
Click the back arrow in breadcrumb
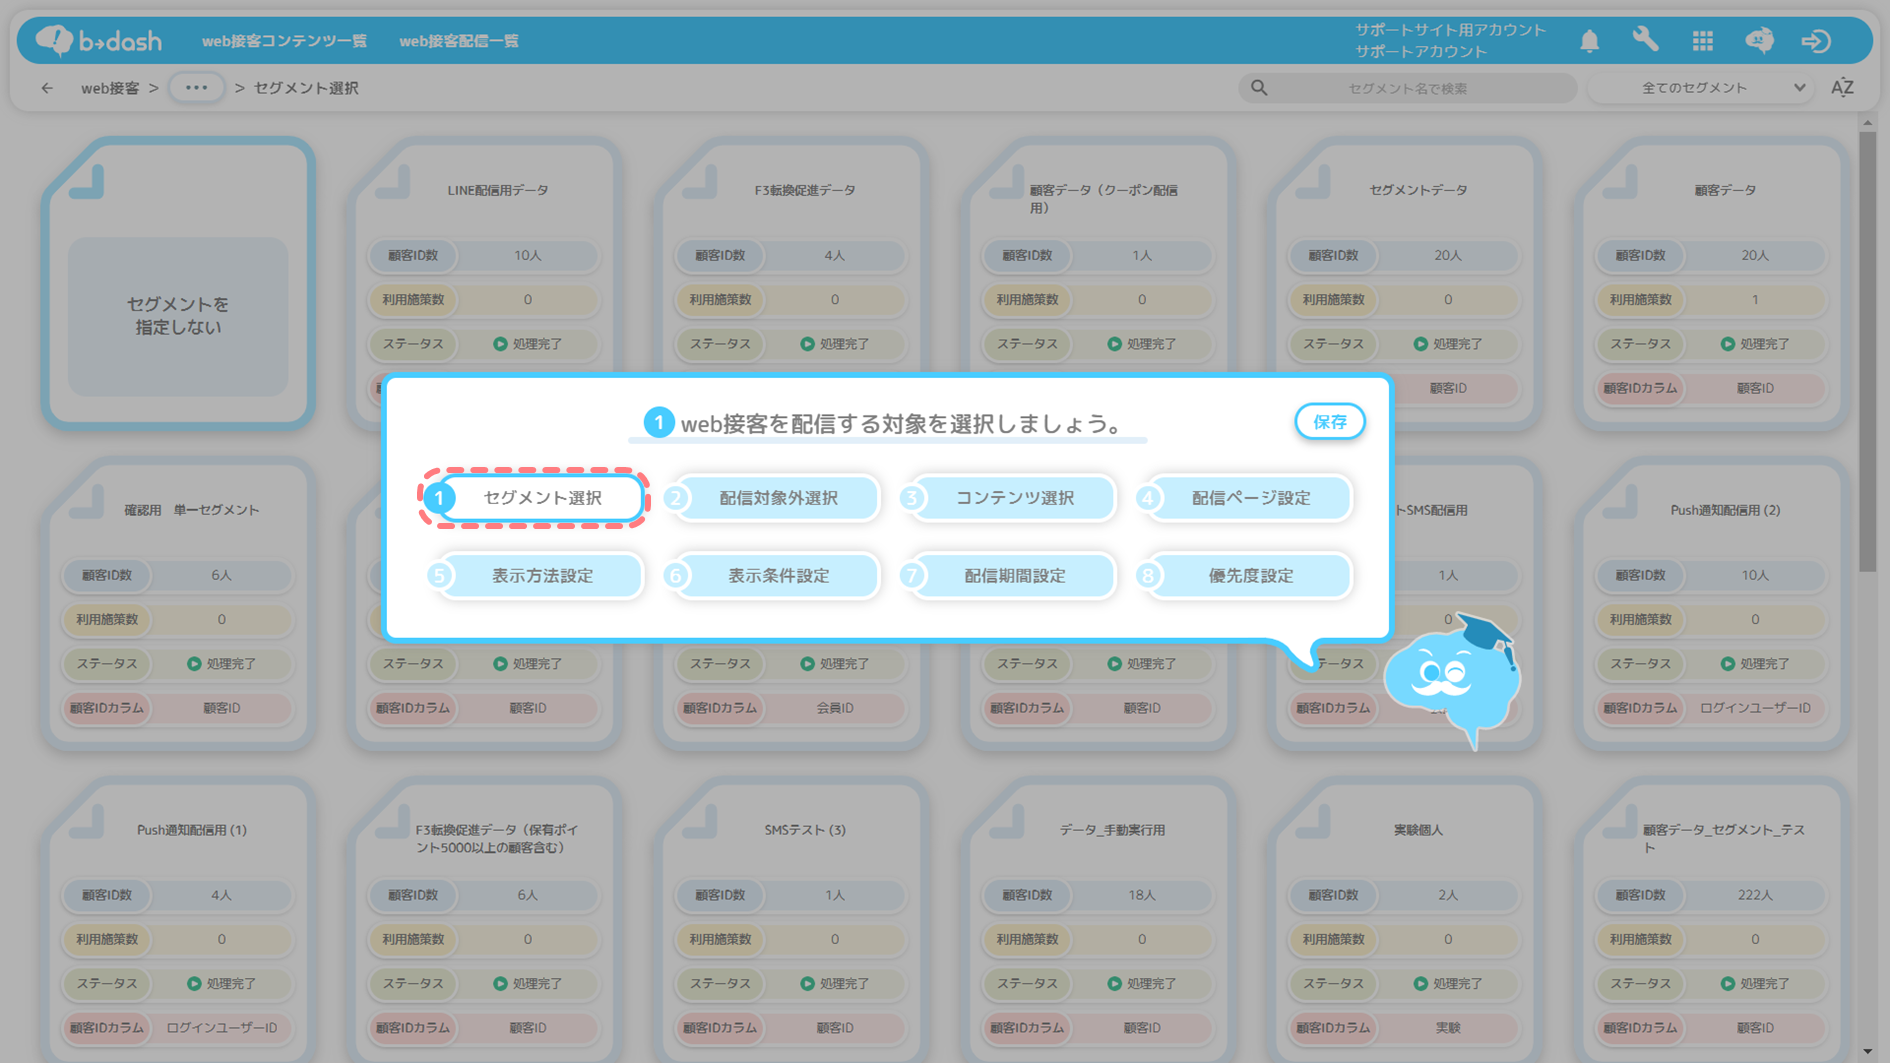pyautogui.click(x=47, y=88)
